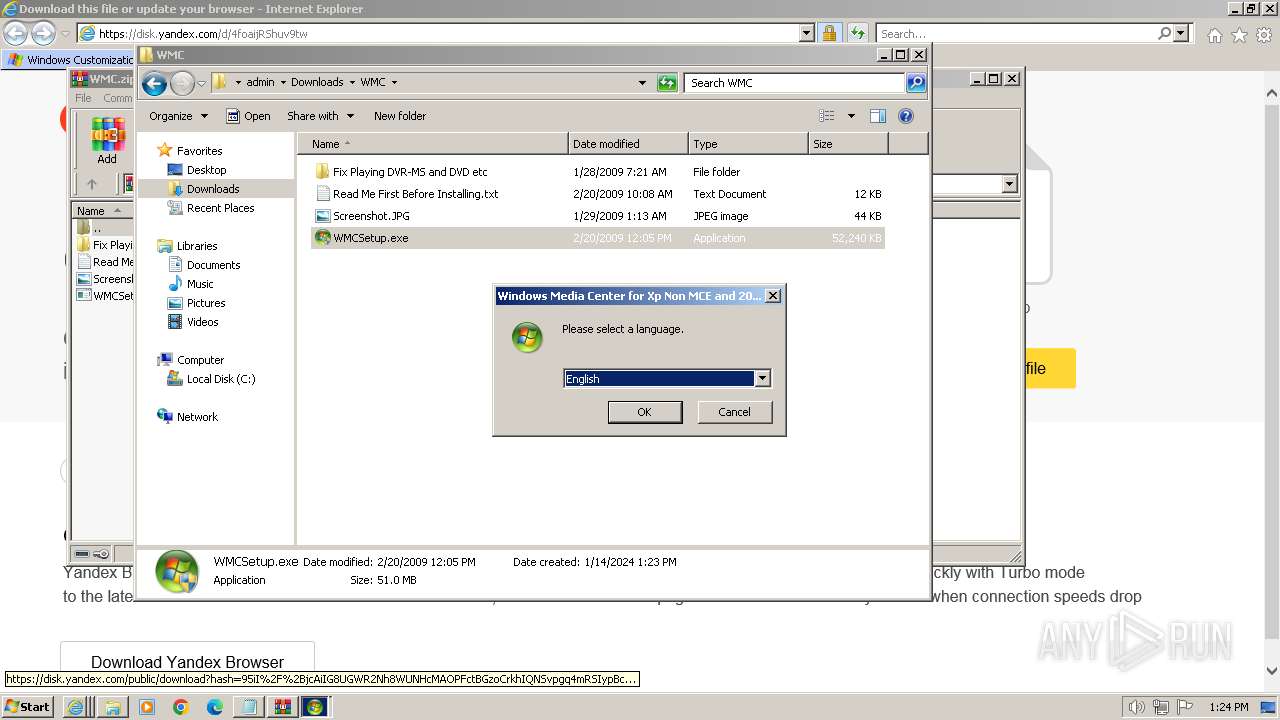
Task: Open Libraries in the navigation pane
Action: (x=197, y=246)
